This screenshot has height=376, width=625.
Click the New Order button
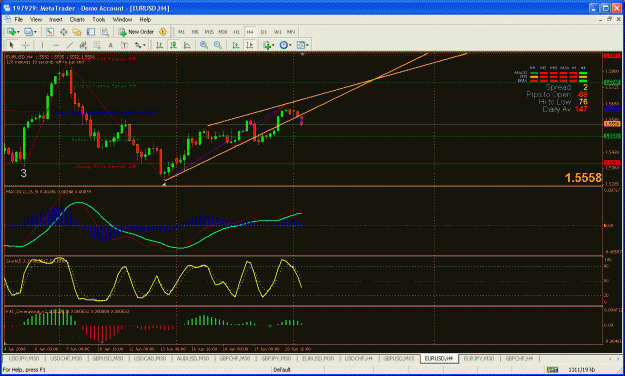[x=136, y=32]
